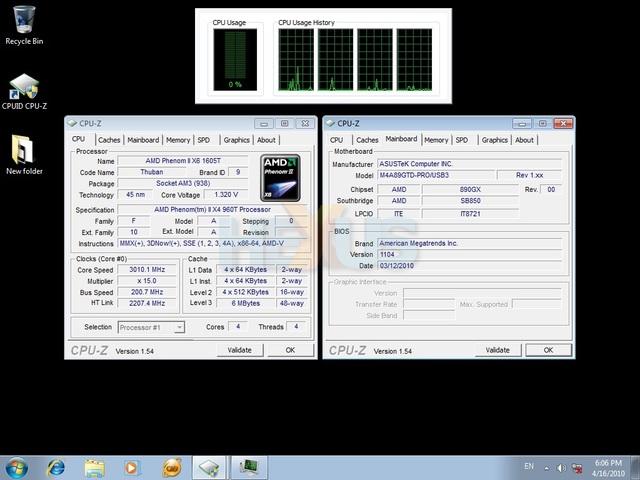This screenshot has height=480, width=640.
Task: Select the CPUID CPU-Z desktop shortcut
Action: (24, 91)
